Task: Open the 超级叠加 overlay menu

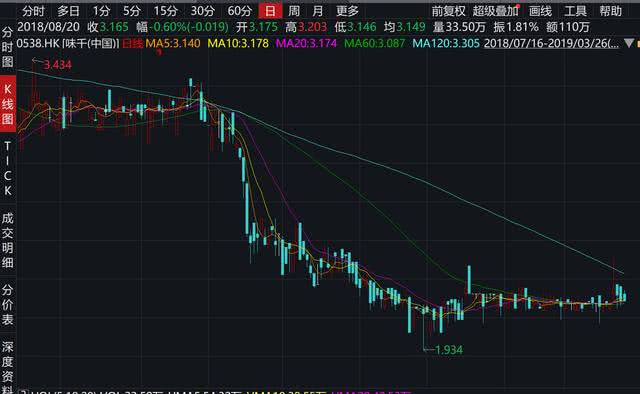Action: [495, 11]
